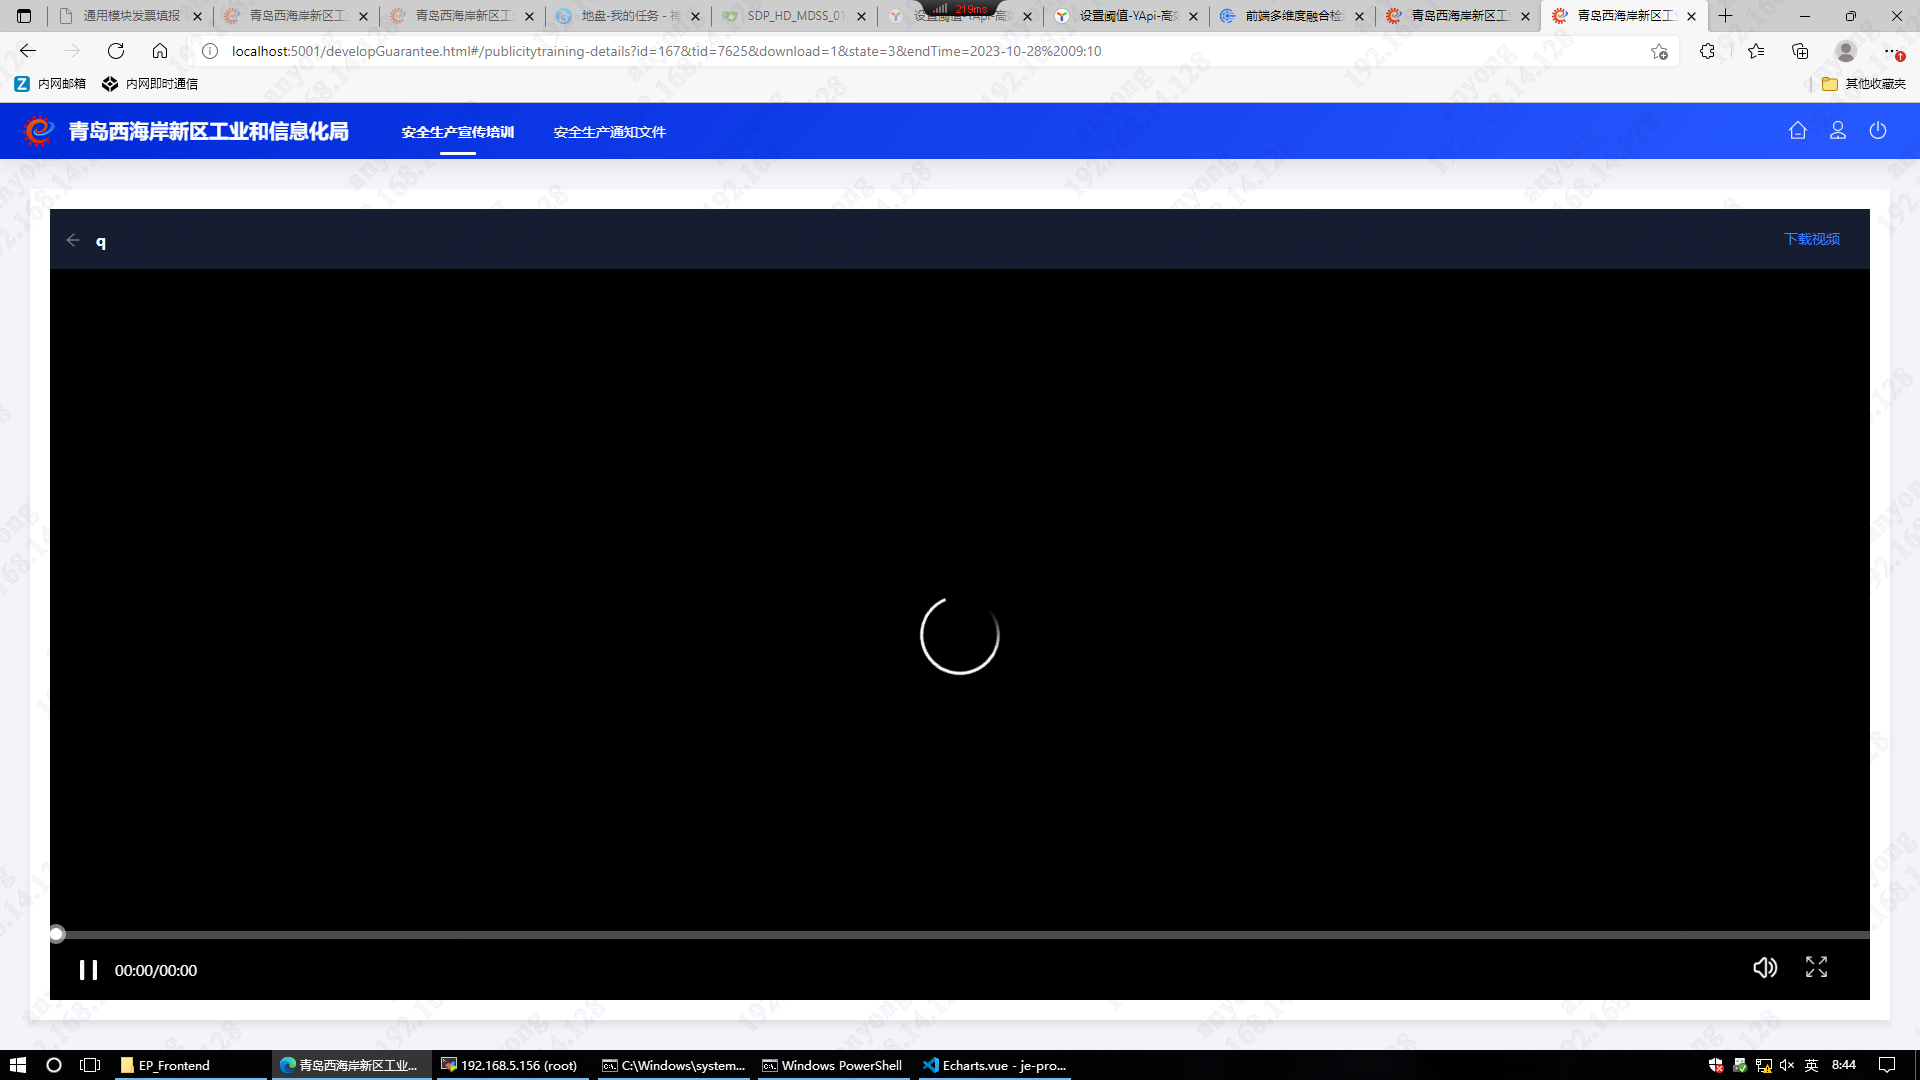
Task: Switch to Windows PowerShell taskbar window
Action: coord(835,1065)
